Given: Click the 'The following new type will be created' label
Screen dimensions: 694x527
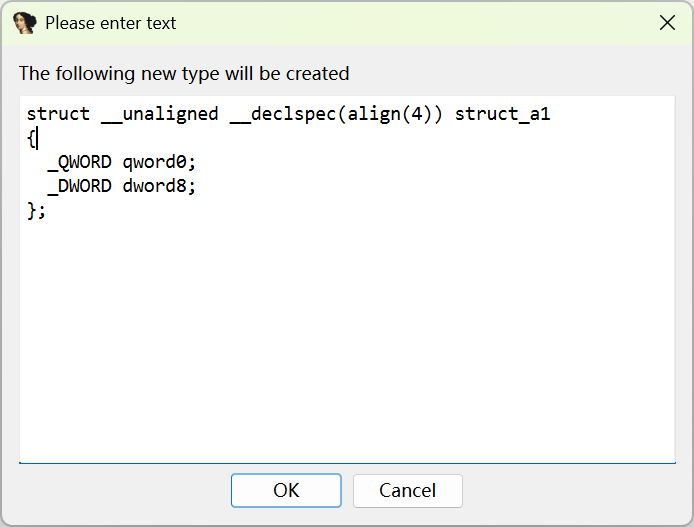Looking at the screenshot, I should [x=184, y=73].
